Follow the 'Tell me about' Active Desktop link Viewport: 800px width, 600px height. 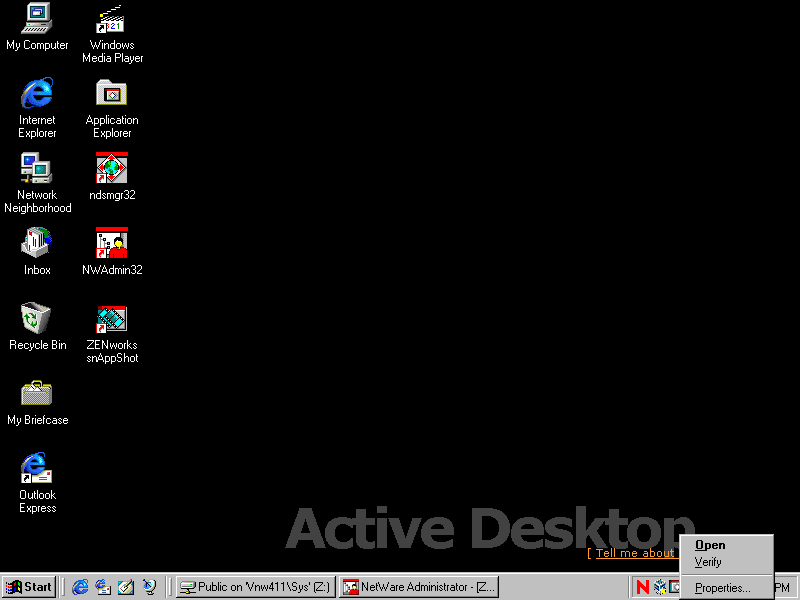(x=635, y=553)
